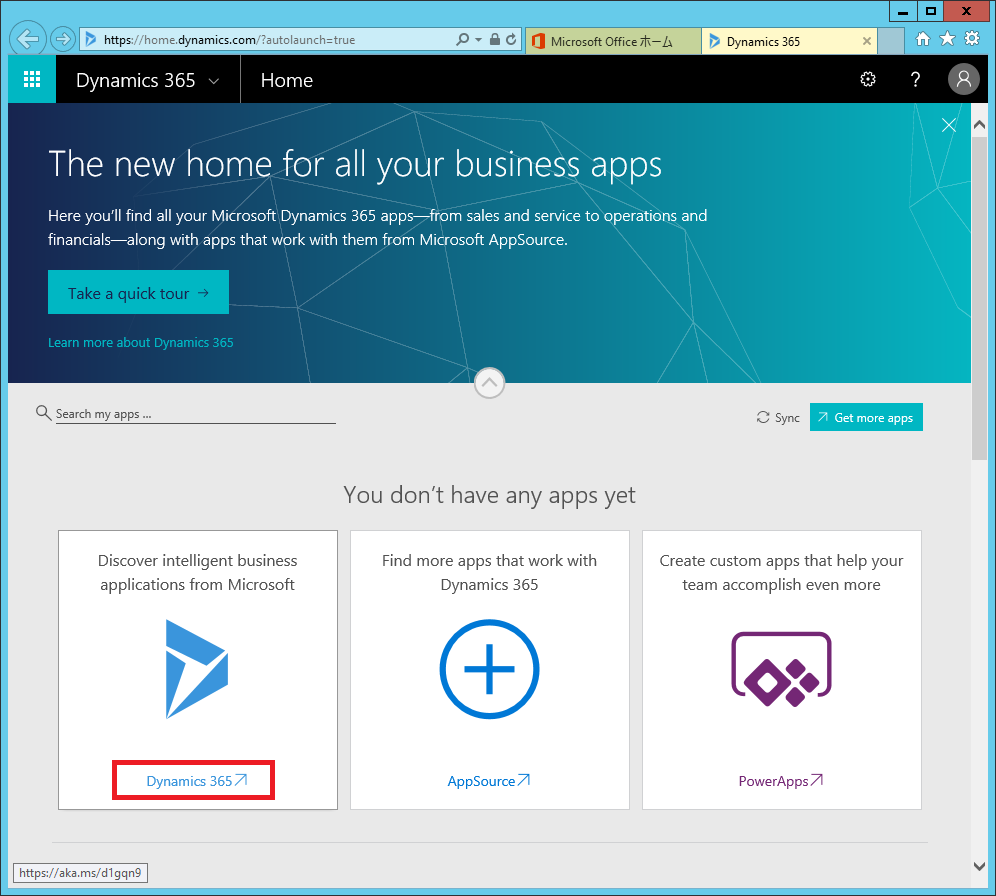Click the search magnifier beside Search my apps
This screenshot has width=996, height=896.
[43, 413]
